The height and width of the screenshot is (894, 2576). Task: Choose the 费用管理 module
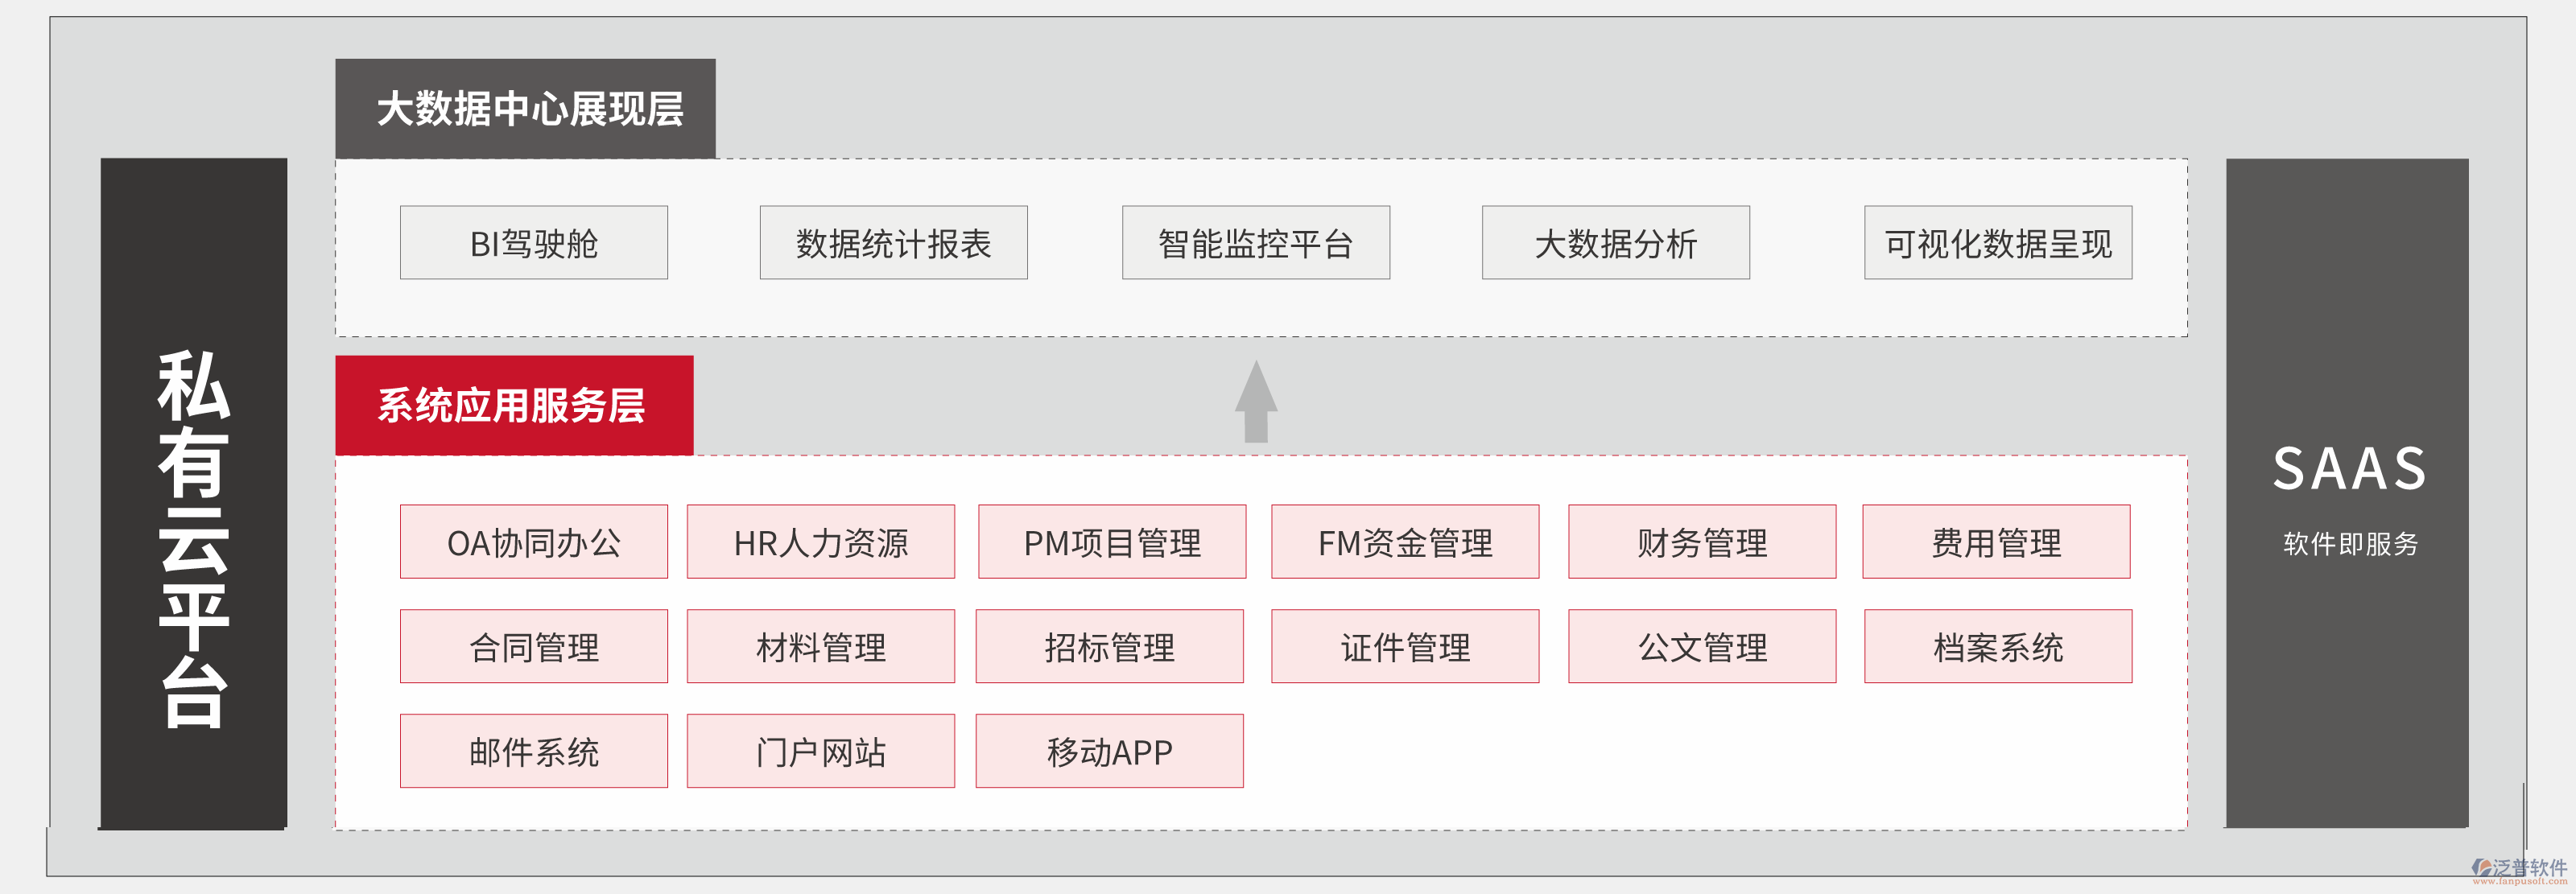[1995, 542]
